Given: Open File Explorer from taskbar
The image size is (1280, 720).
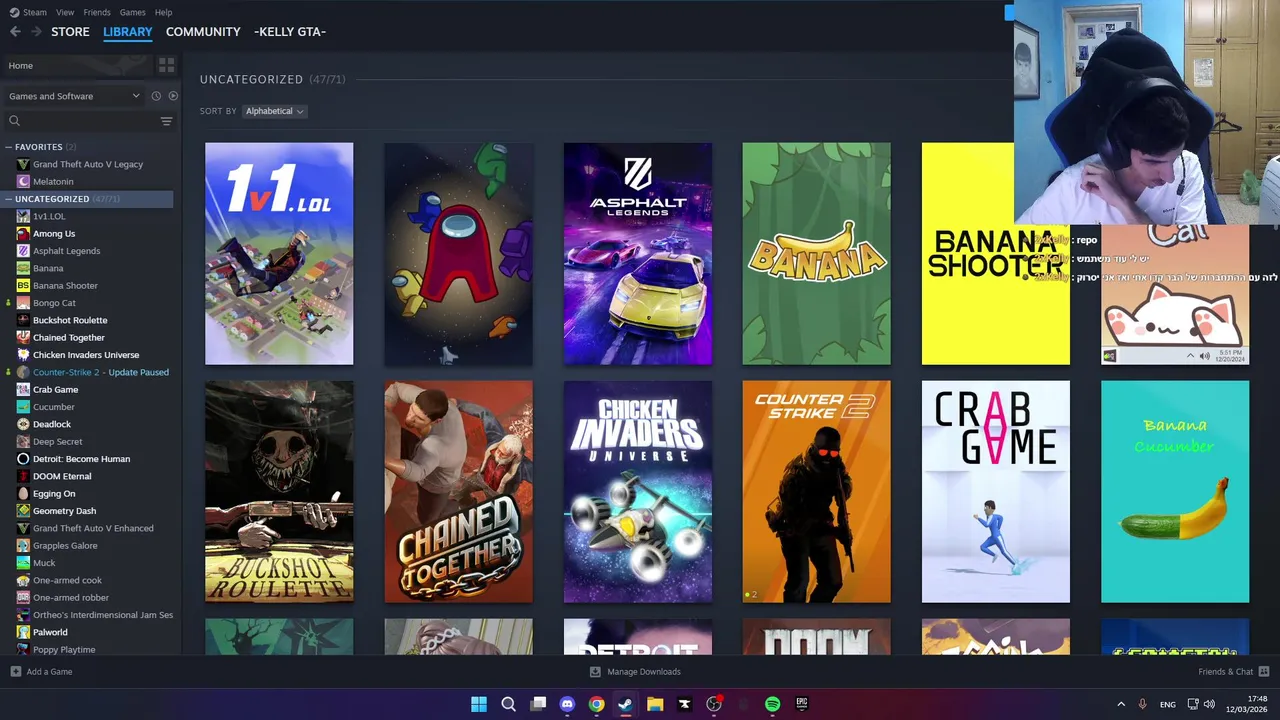Looking at the screenshot, I should click(x=655, y=704).
